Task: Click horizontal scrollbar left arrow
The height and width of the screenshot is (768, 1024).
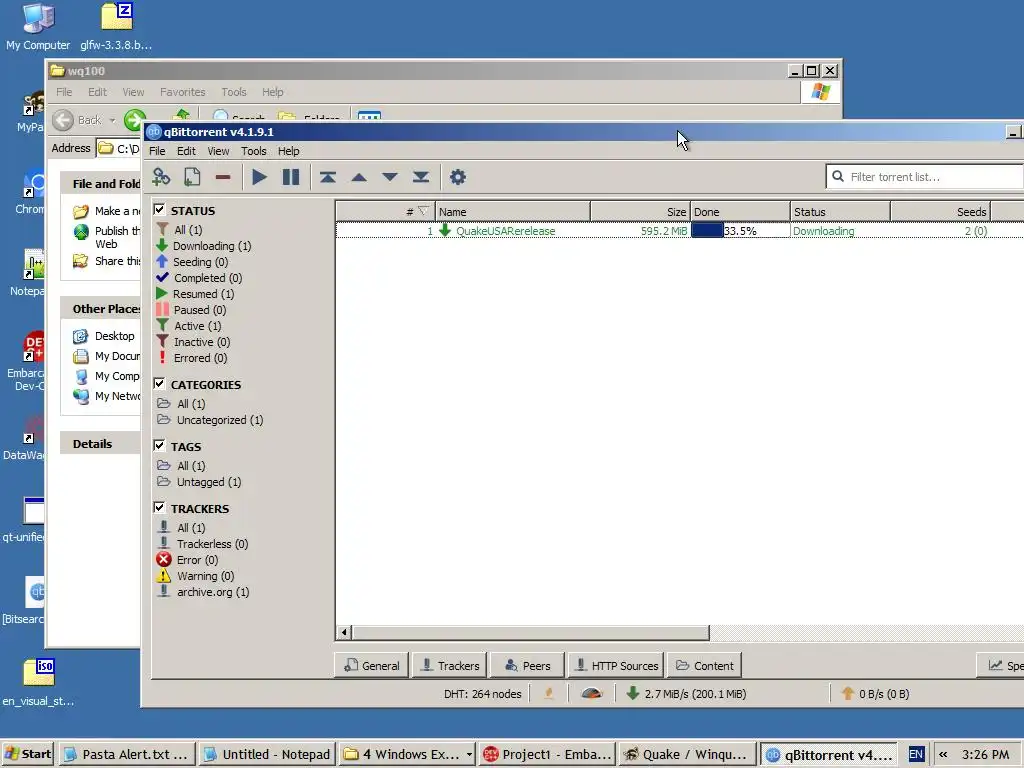Action: (x=344, y=632)
